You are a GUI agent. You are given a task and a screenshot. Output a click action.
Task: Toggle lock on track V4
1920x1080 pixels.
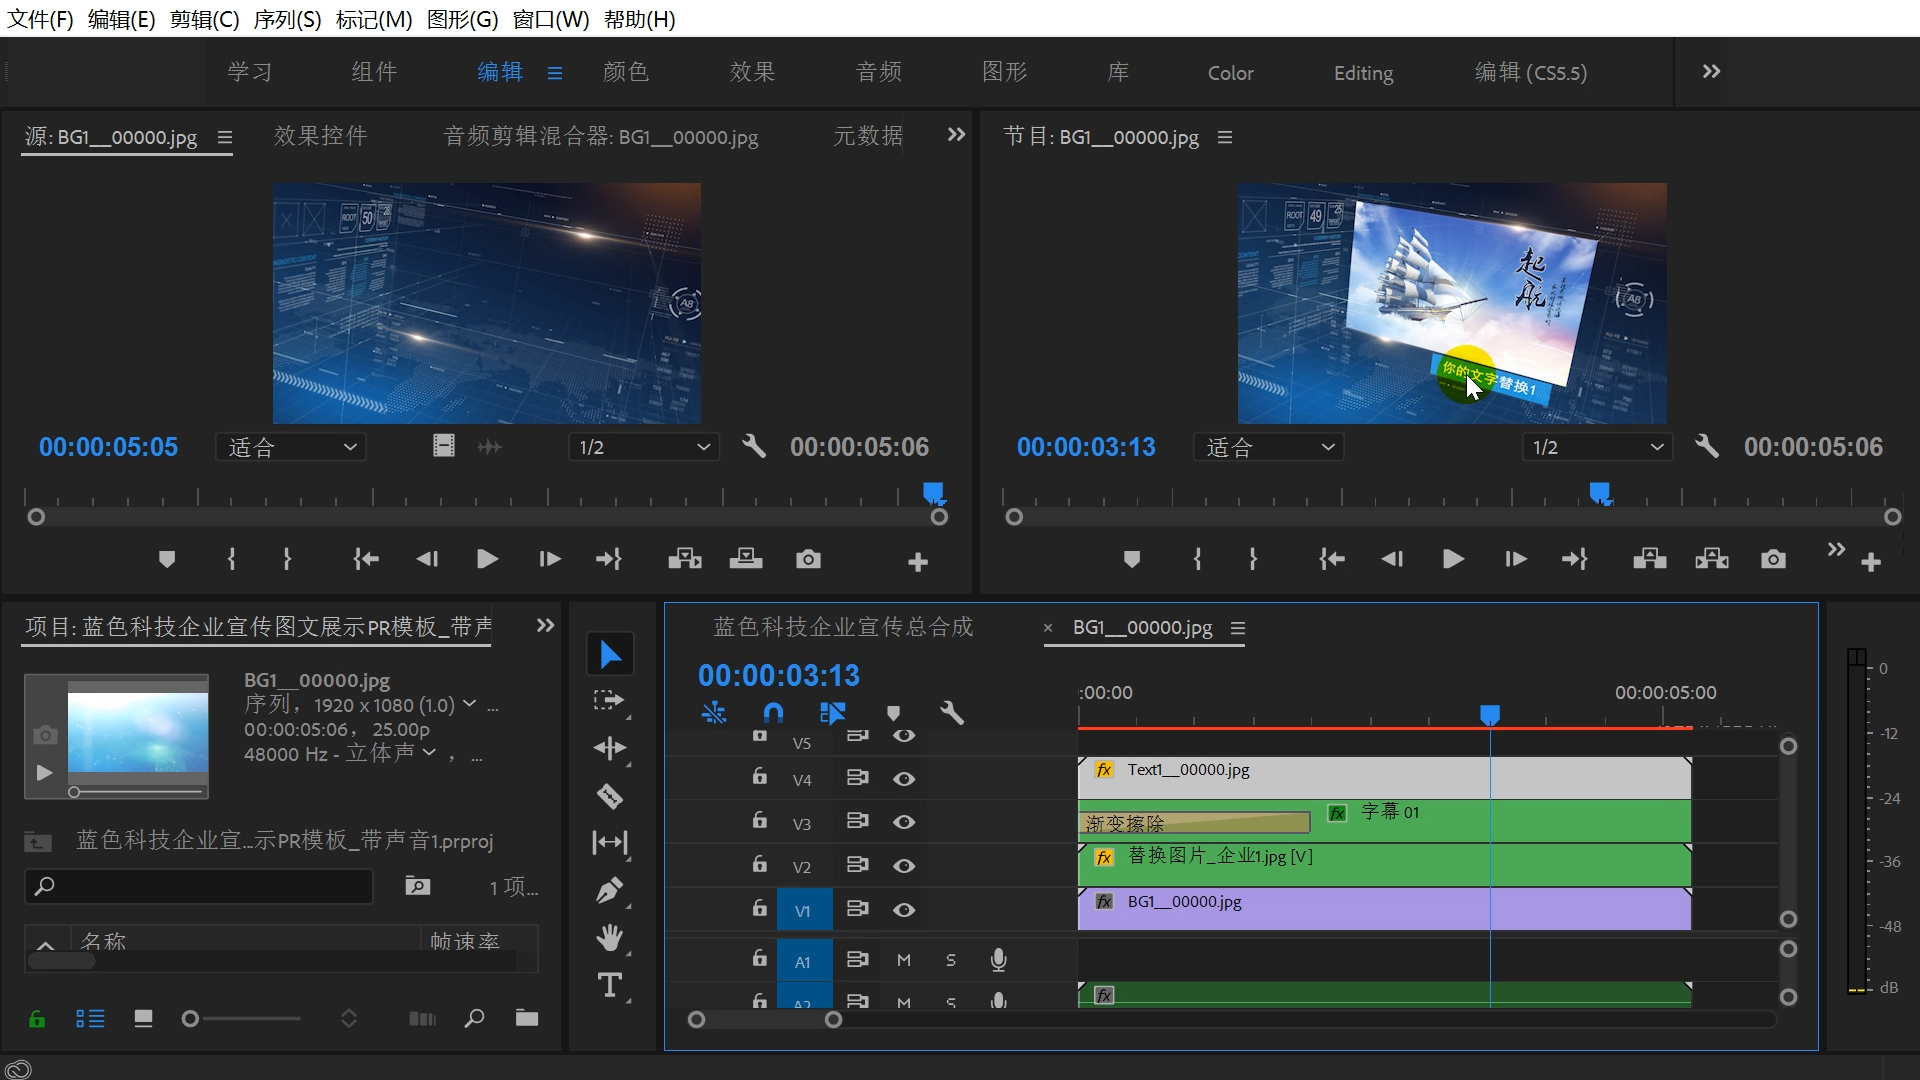point(759,777)
